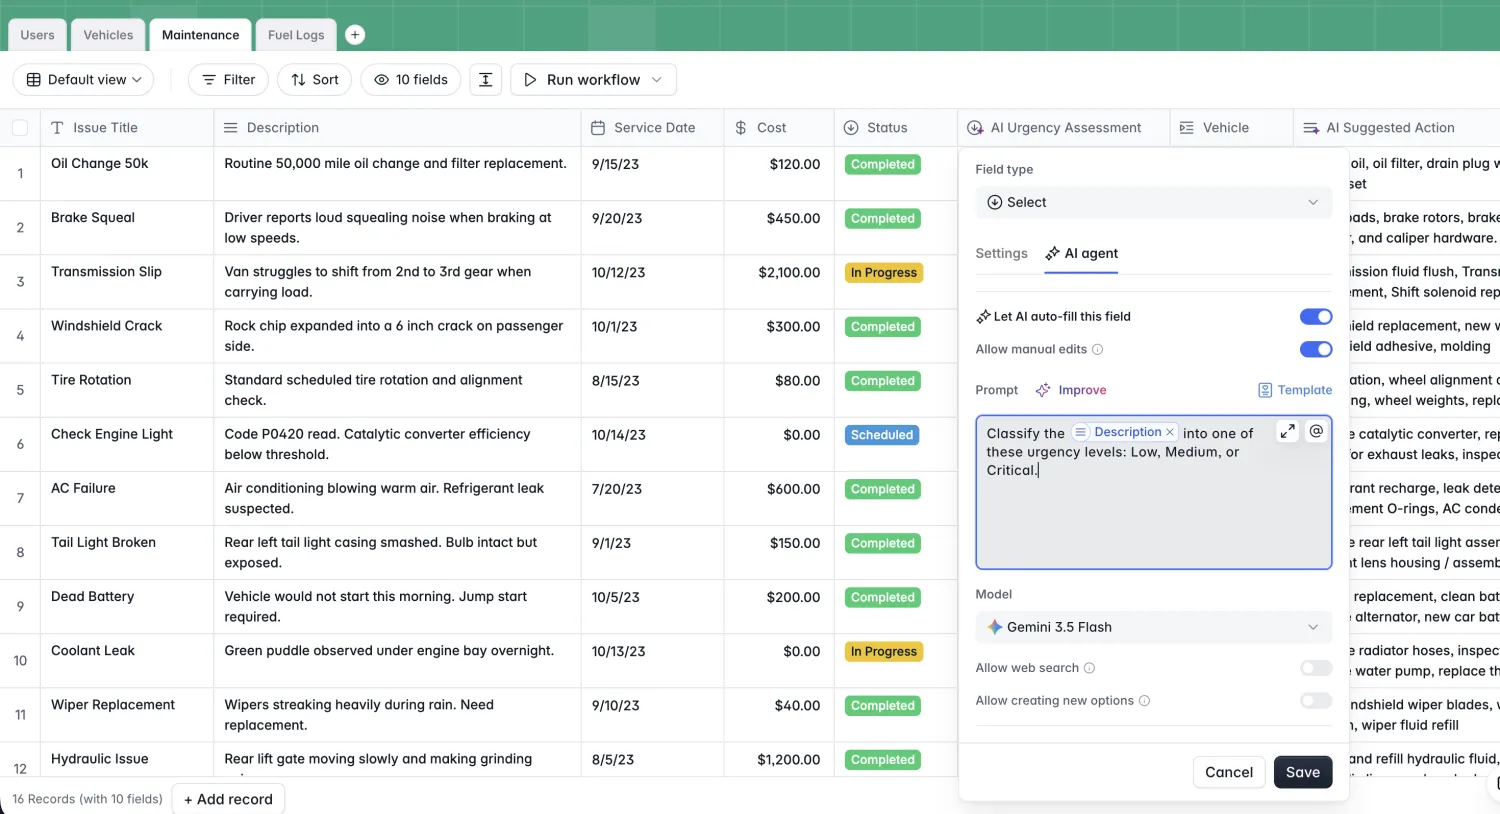Click the Cost column dollar icon
The image size is (1500, 814).
tap(741, 128)
